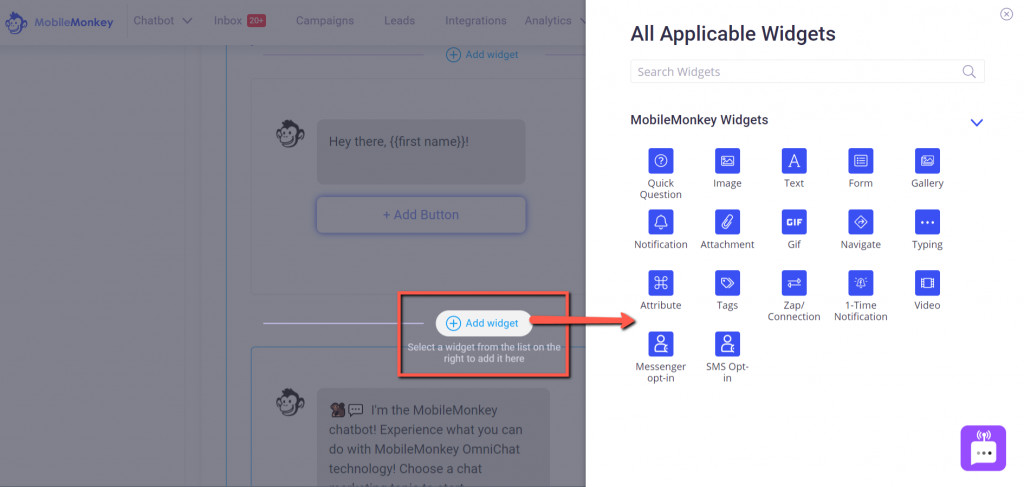Viewport: 1024px width, 487px height.
Task: Focus the Search Widgets field
Action: (796, 72)
